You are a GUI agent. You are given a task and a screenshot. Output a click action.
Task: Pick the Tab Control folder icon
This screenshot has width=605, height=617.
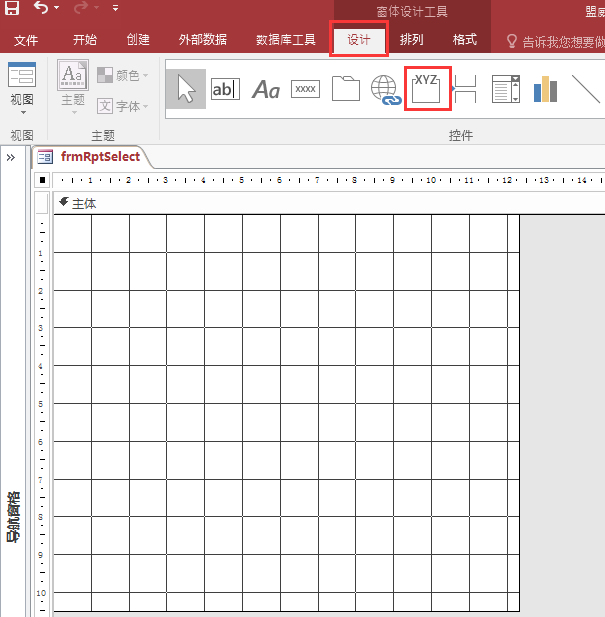click(346, 88)
